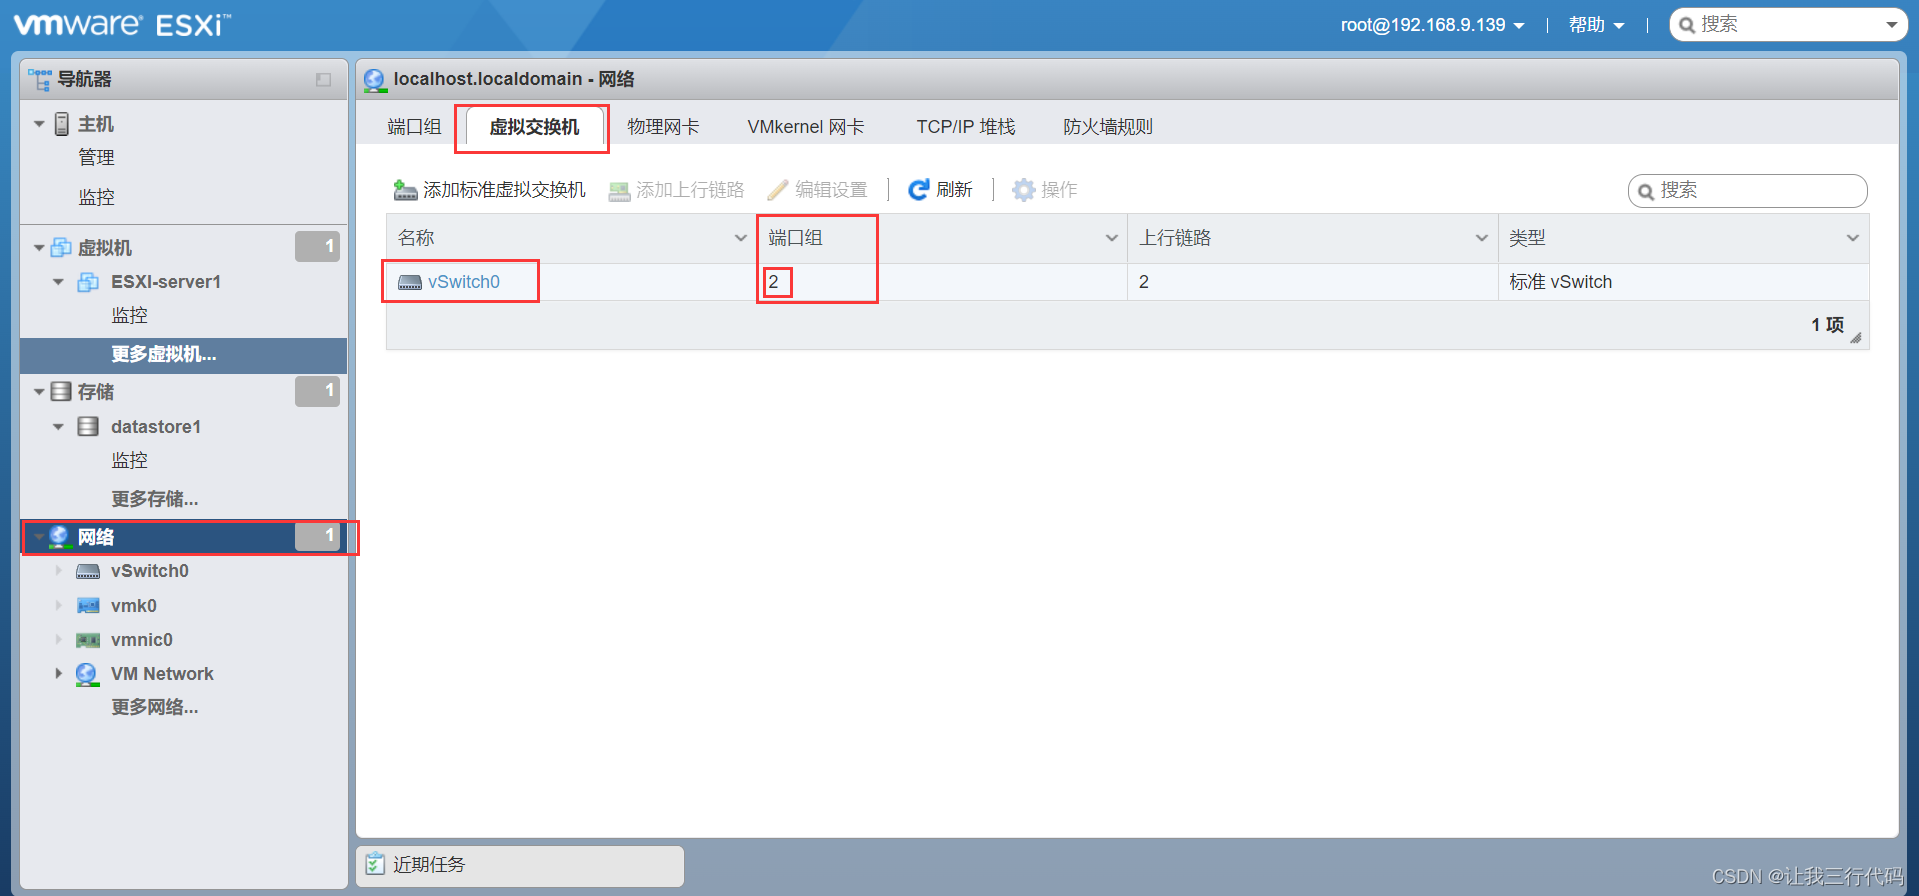Click the edit settings pencil icon
This screenshot has height=896, width=1919.
[x=778, y=190]
